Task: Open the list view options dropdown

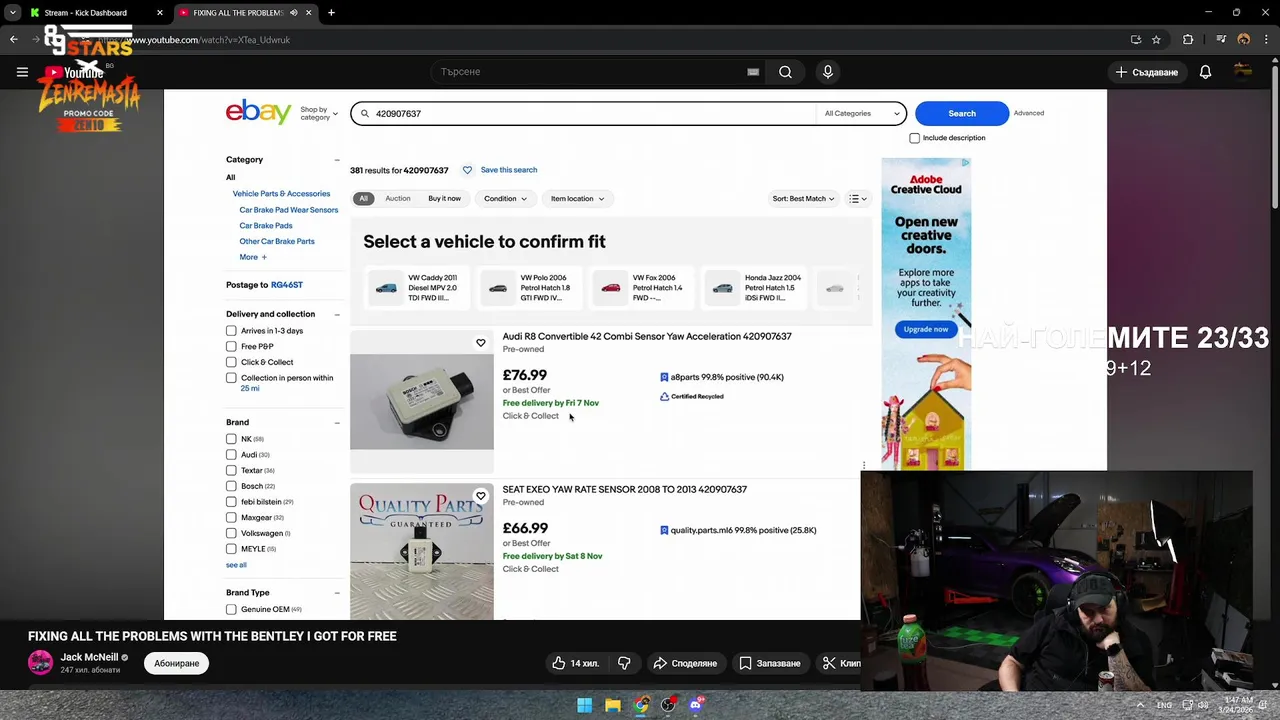Action: (858, 198)
